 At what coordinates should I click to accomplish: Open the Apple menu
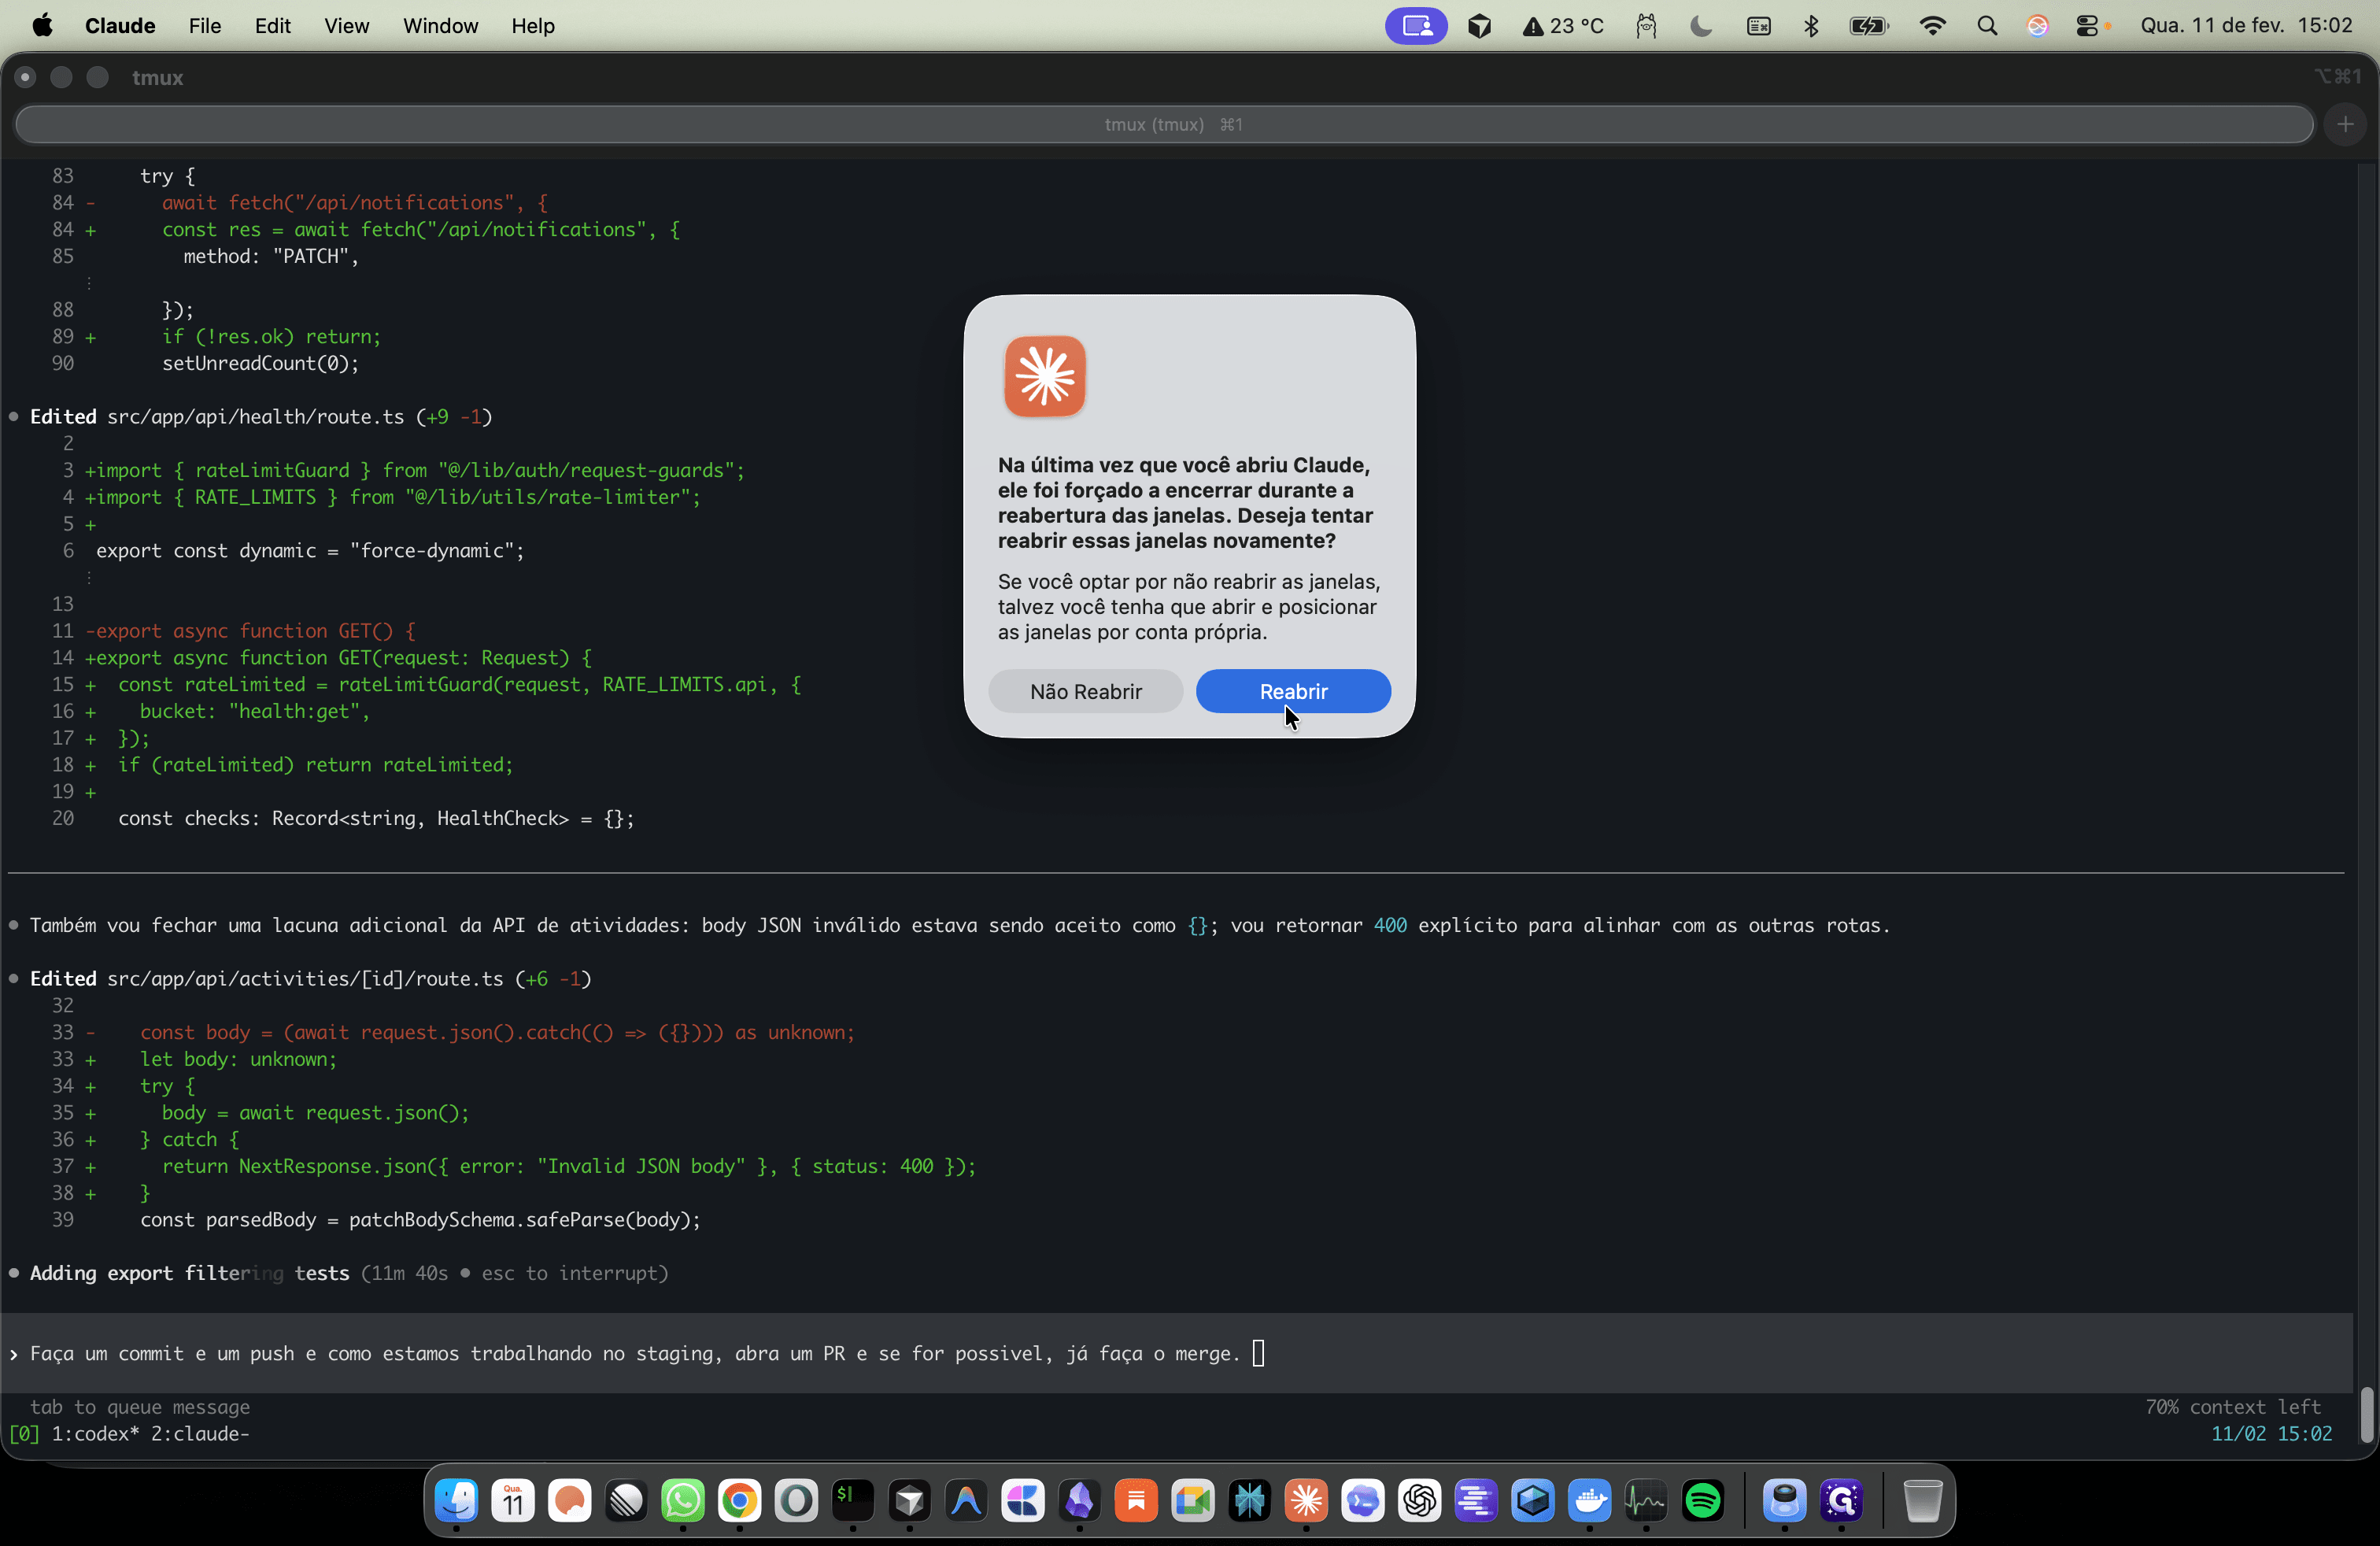(42, 26)
